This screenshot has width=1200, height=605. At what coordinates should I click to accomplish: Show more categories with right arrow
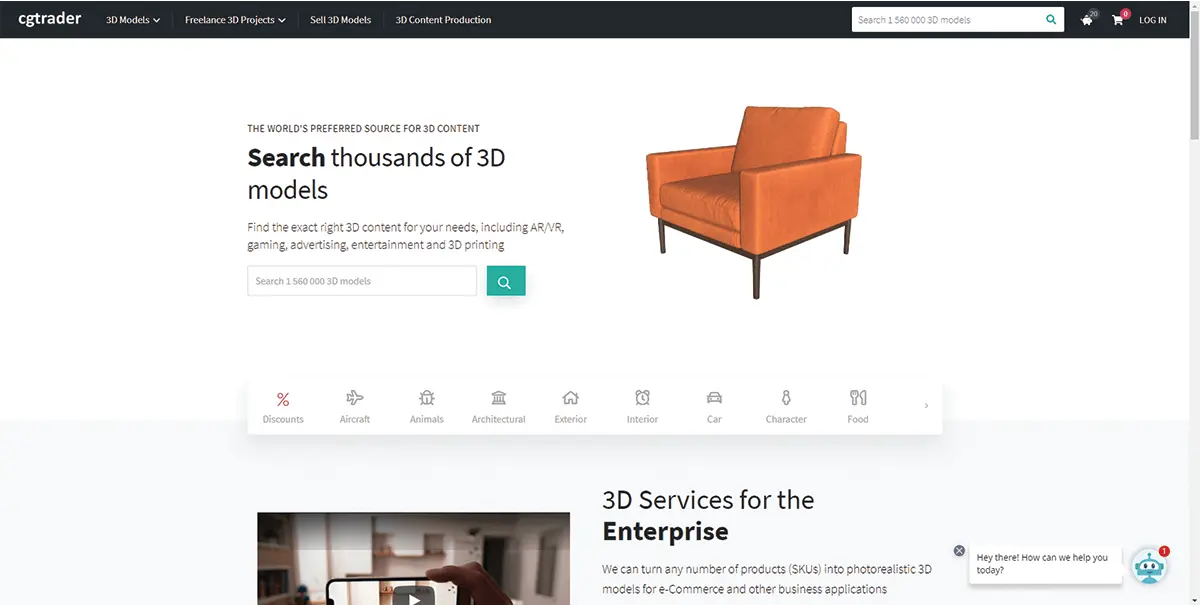[x=926, y=405]
